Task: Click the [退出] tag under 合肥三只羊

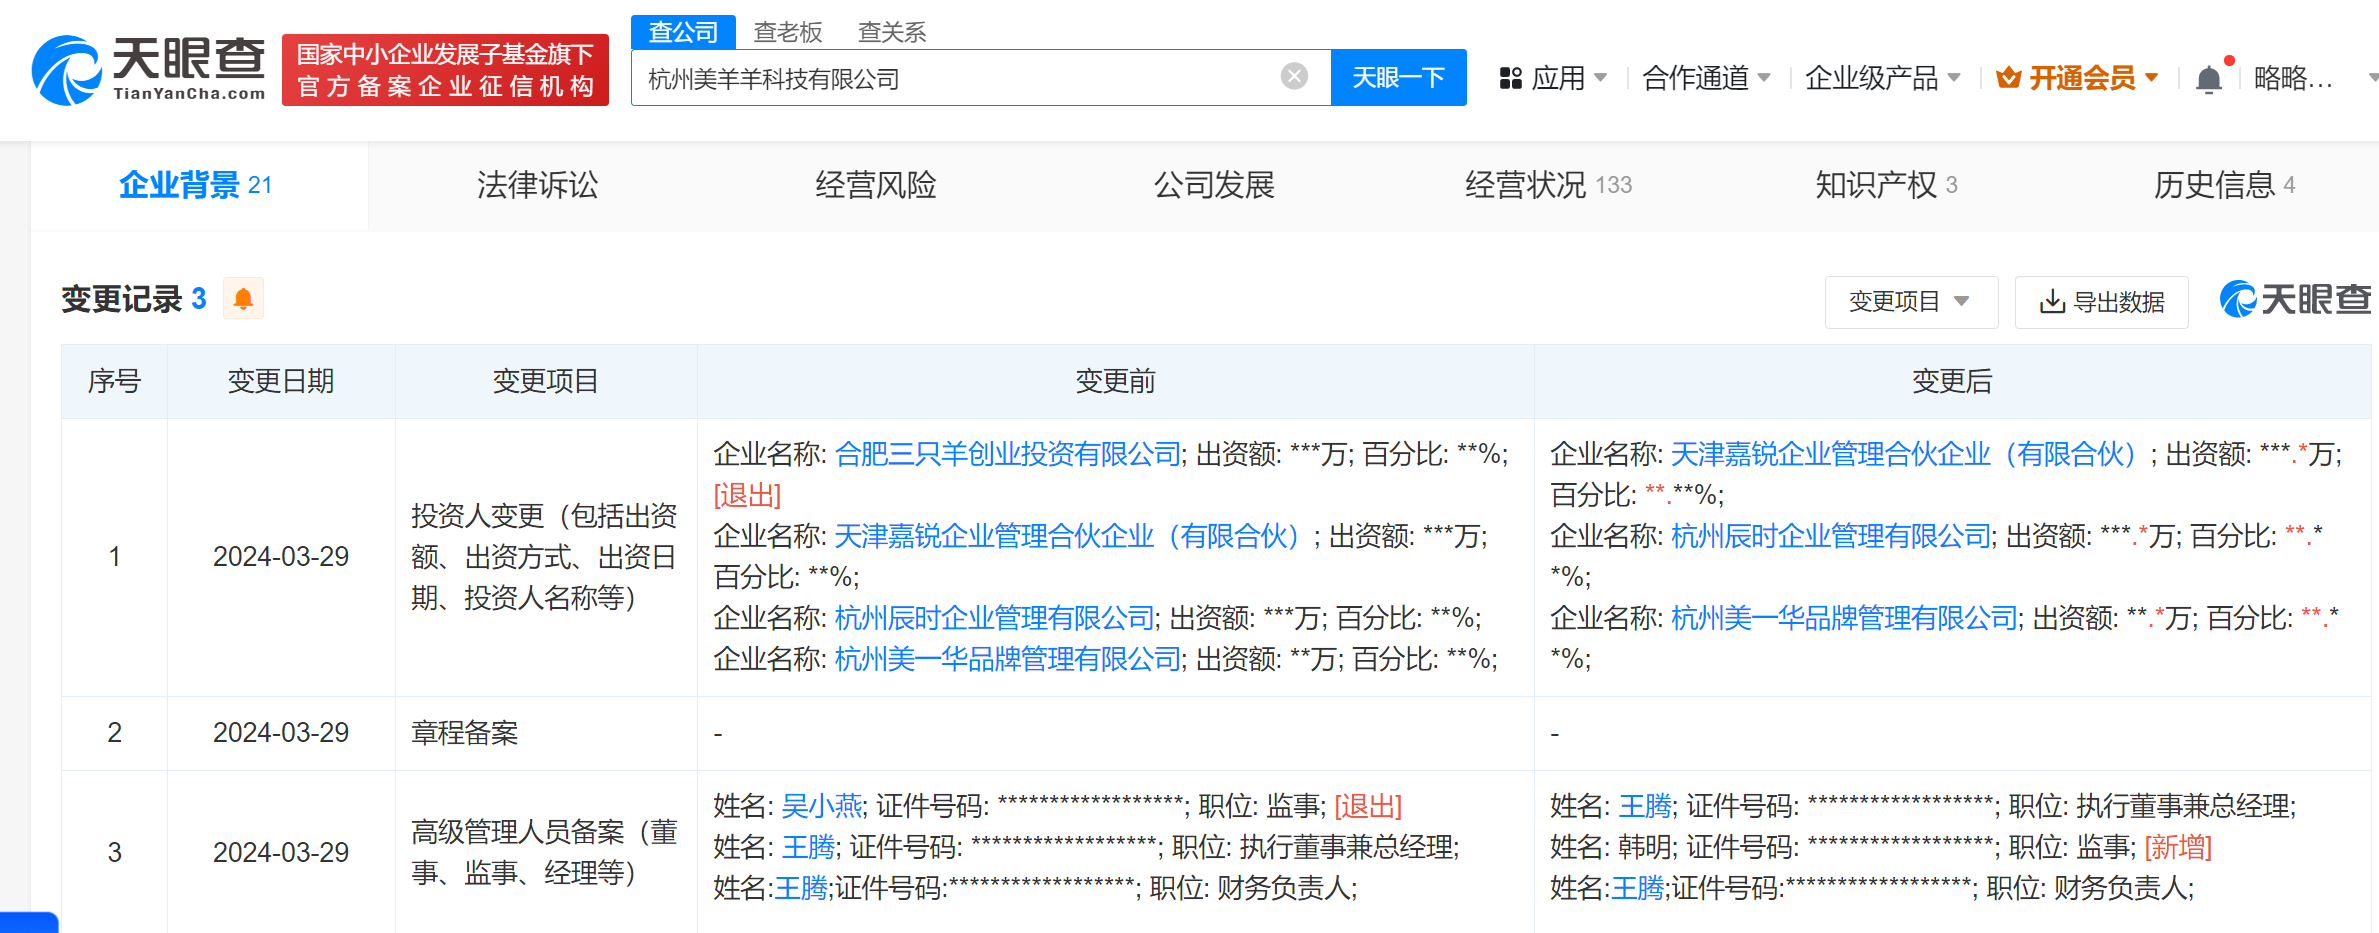Action: (x=747, y=495)
